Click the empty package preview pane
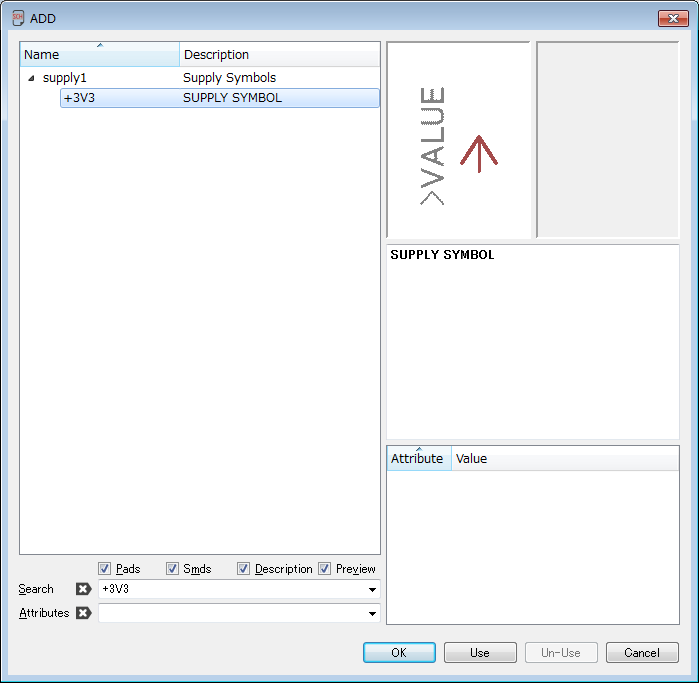Image resolution: width=699 pixels, height=683 pixels. 608,140
